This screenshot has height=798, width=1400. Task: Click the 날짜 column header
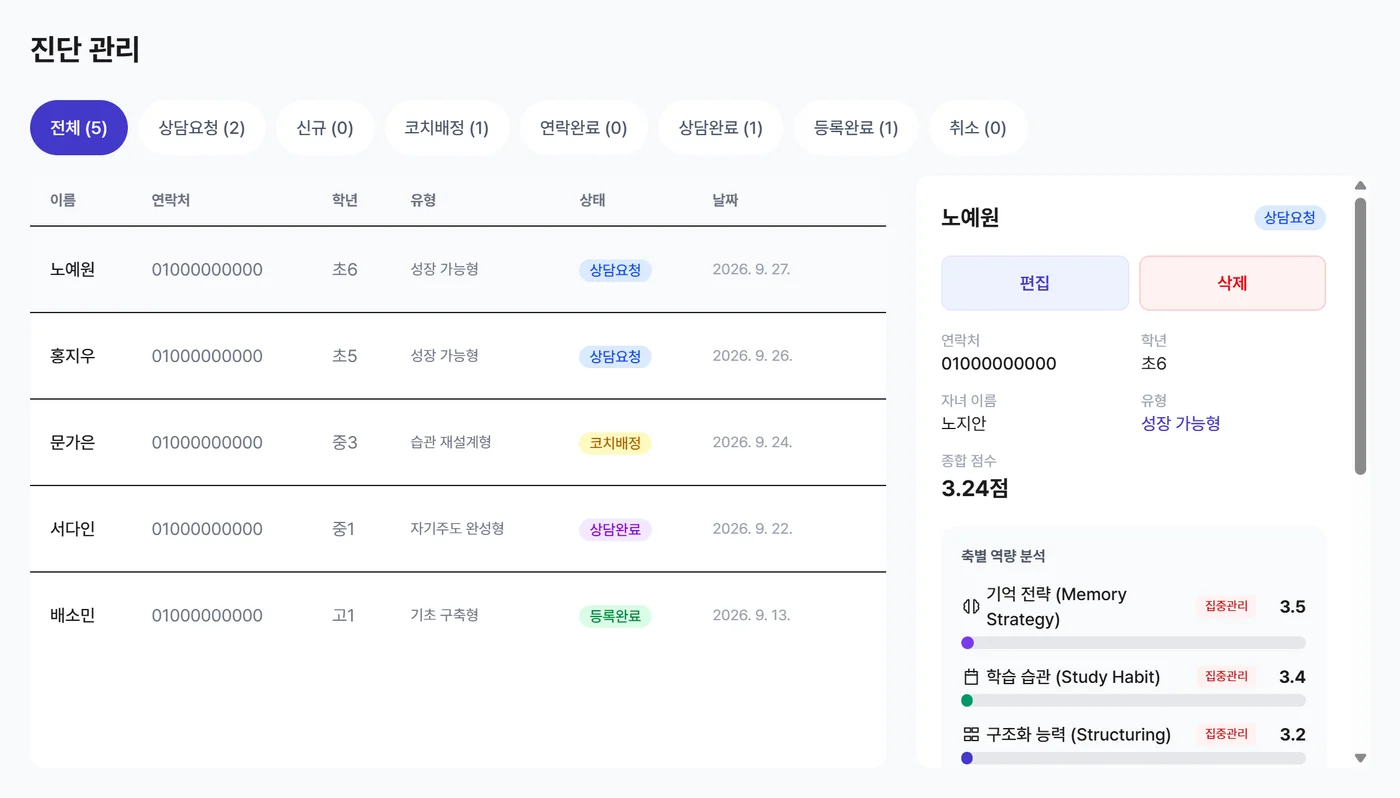coord(725,200)
